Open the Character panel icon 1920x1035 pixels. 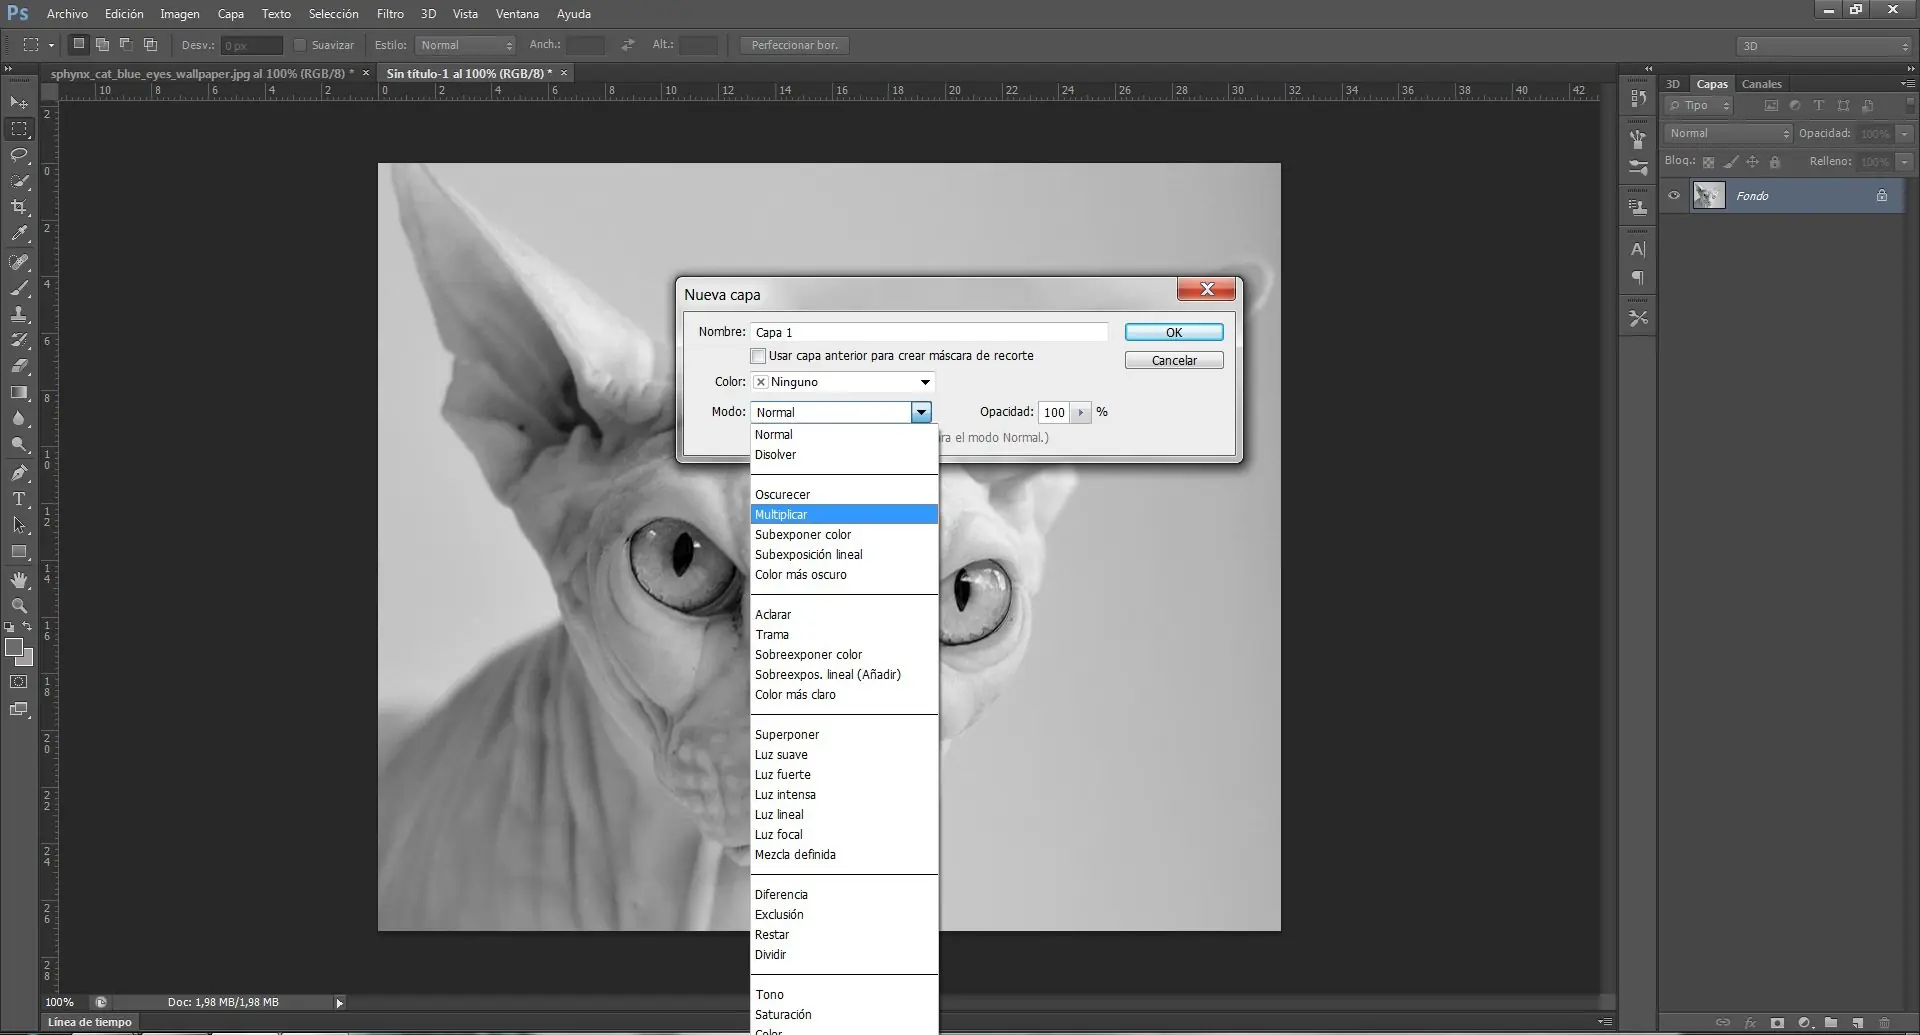click(x=1638, y=249)
